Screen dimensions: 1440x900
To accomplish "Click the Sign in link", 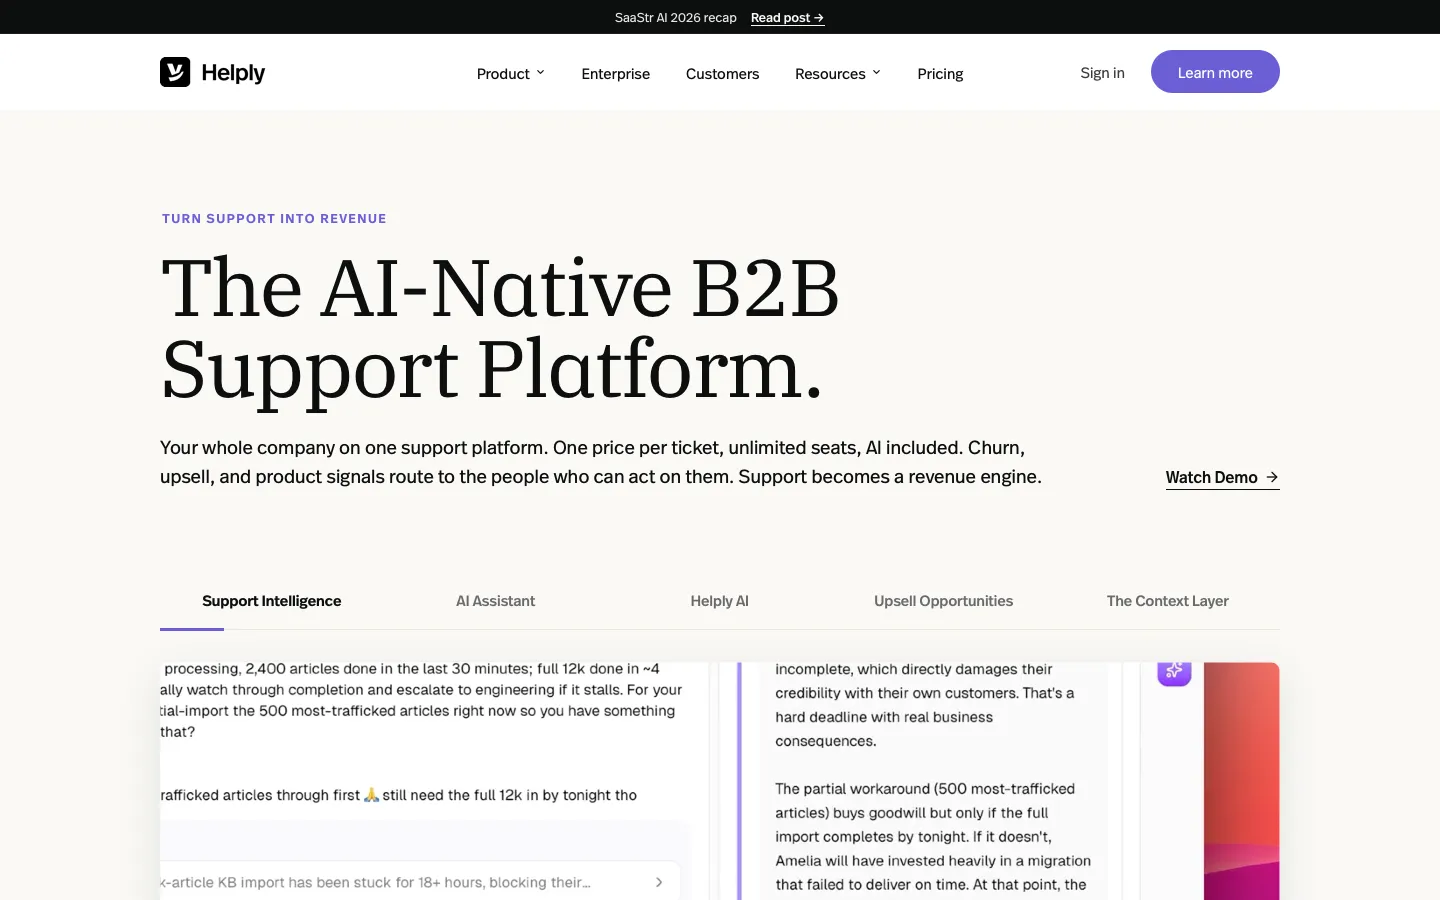I will point(1102,72).
